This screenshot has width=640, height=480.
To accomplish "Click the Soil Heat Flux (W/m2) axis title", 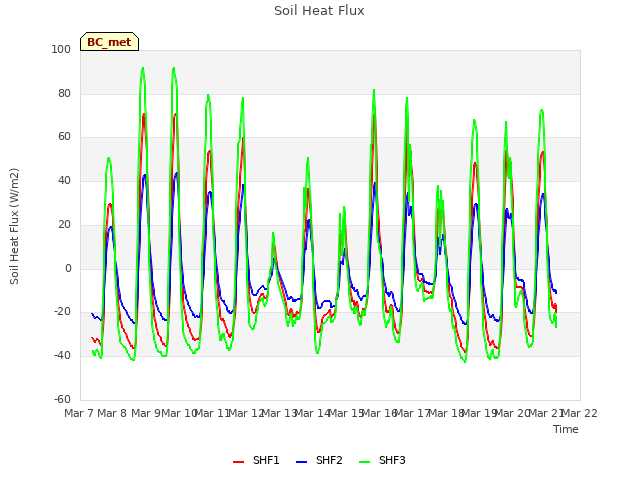I will coord(14,226).
